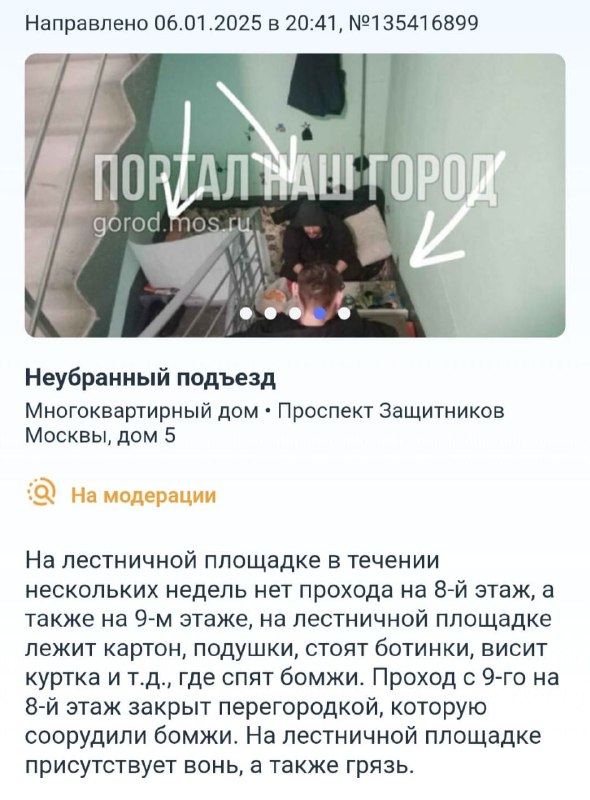
Task: Select the first photo carousel dot
Action: (x=247, y=313)
